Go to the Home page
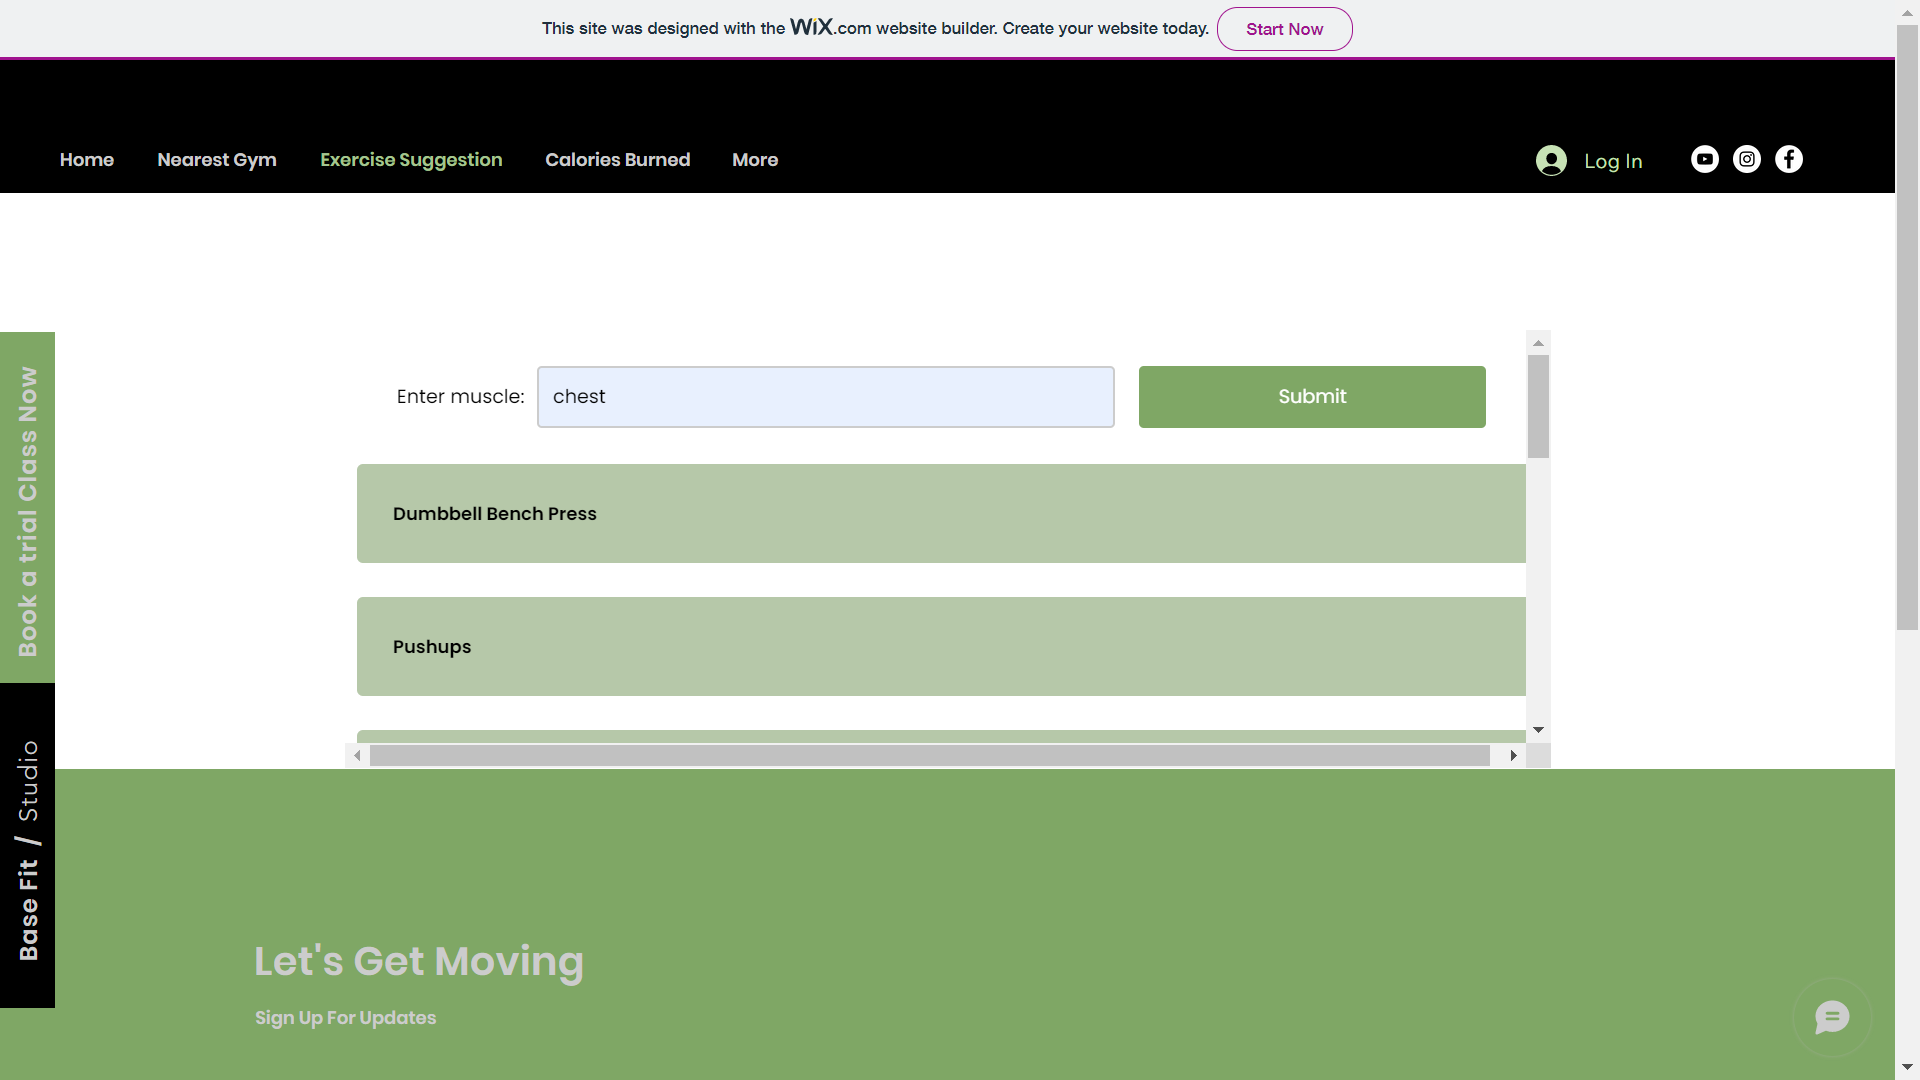Screen dimensions: 1920x1080 coord(87,160)
